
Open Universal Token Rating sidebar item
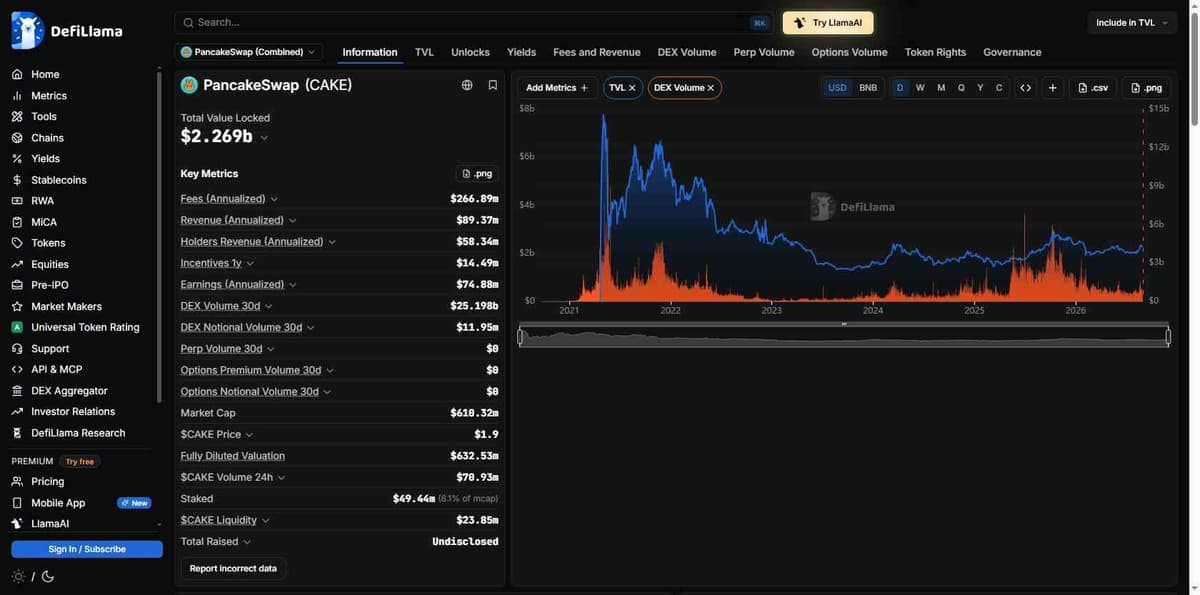[x=85, y=328]
